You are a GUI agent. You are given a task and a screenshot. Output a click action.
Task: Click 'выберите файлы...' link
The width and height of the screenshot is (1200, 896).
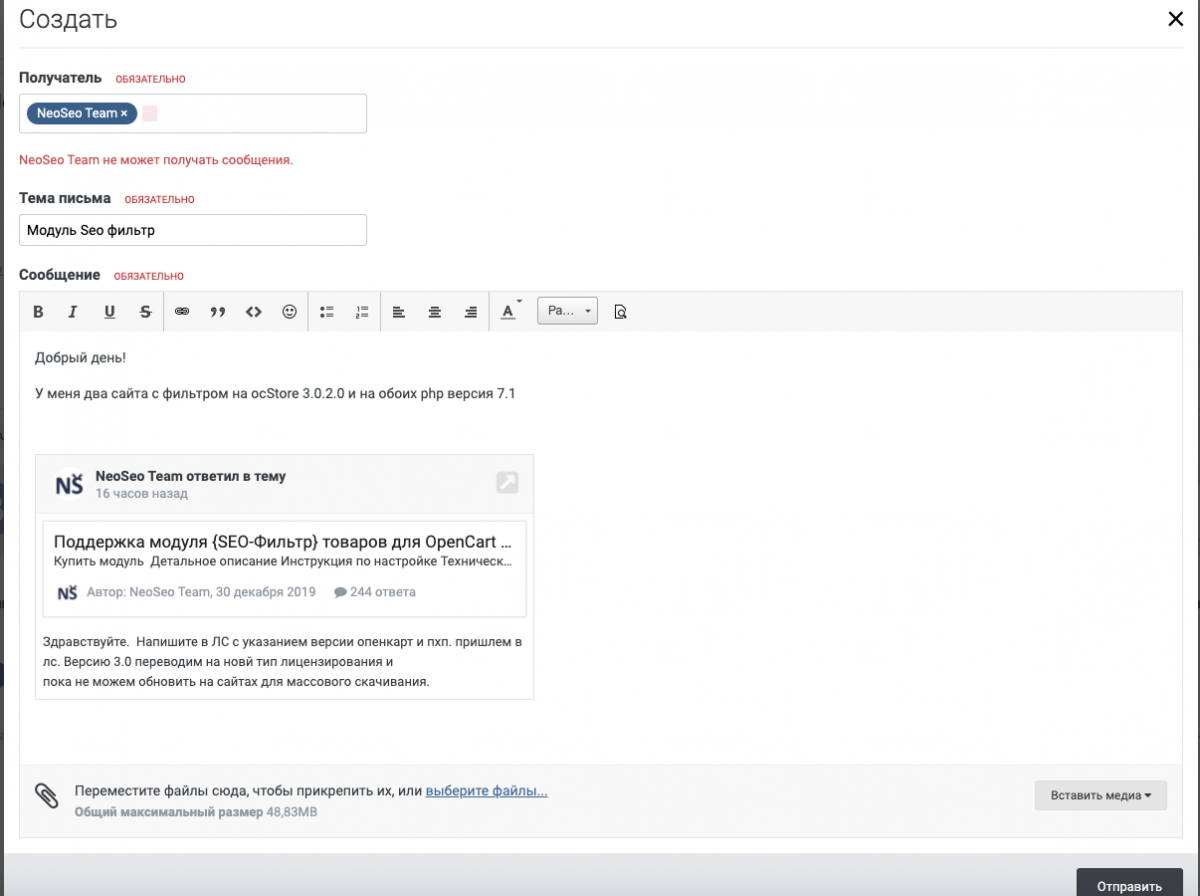coord(486,791)
